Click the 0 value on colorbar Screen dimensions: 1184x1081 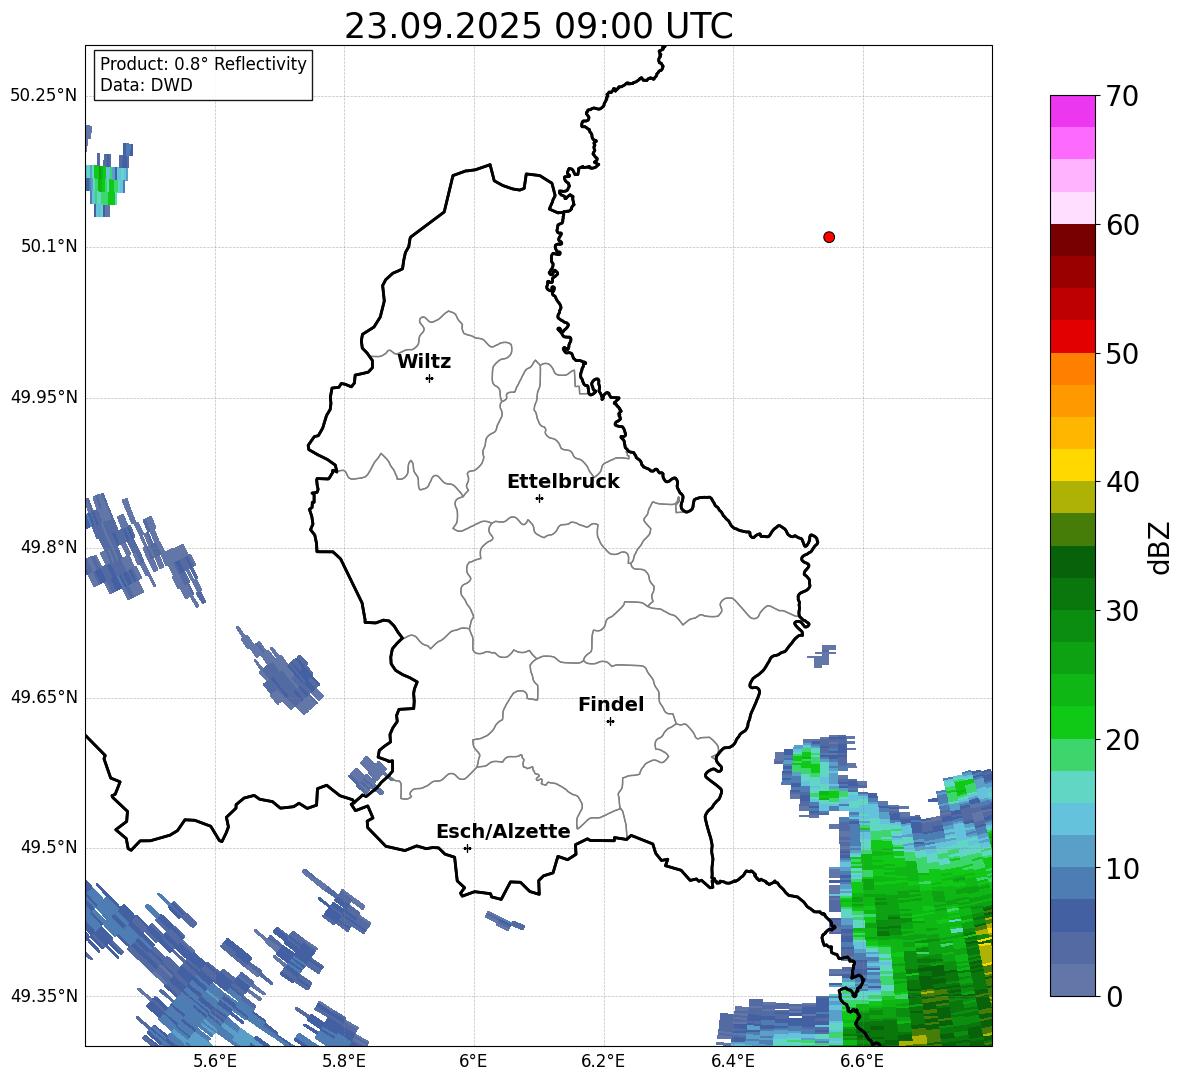pyautogui.click(x=1114, y=997)
